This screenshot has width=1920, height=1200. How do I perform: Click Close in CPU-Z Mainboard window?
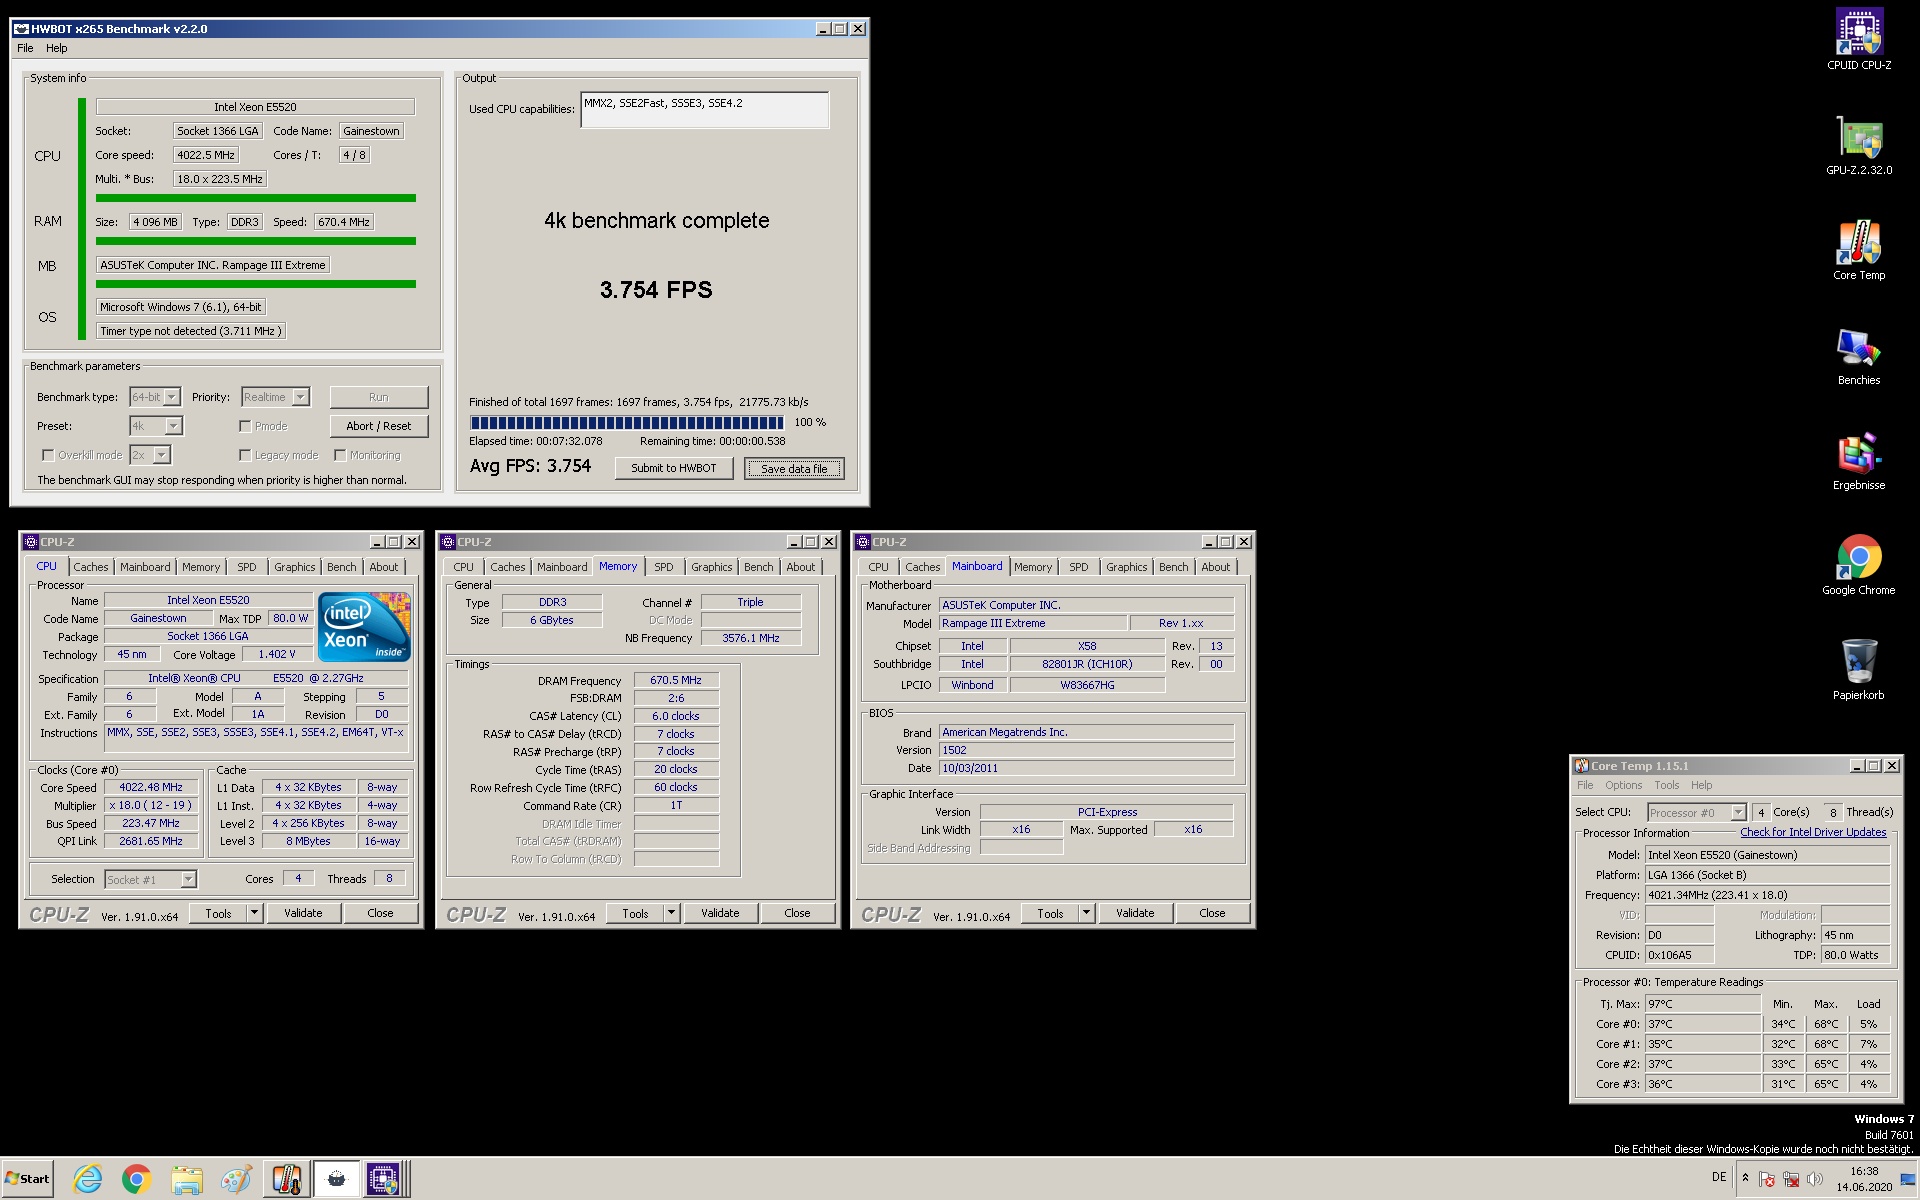tap(1212, 913)
